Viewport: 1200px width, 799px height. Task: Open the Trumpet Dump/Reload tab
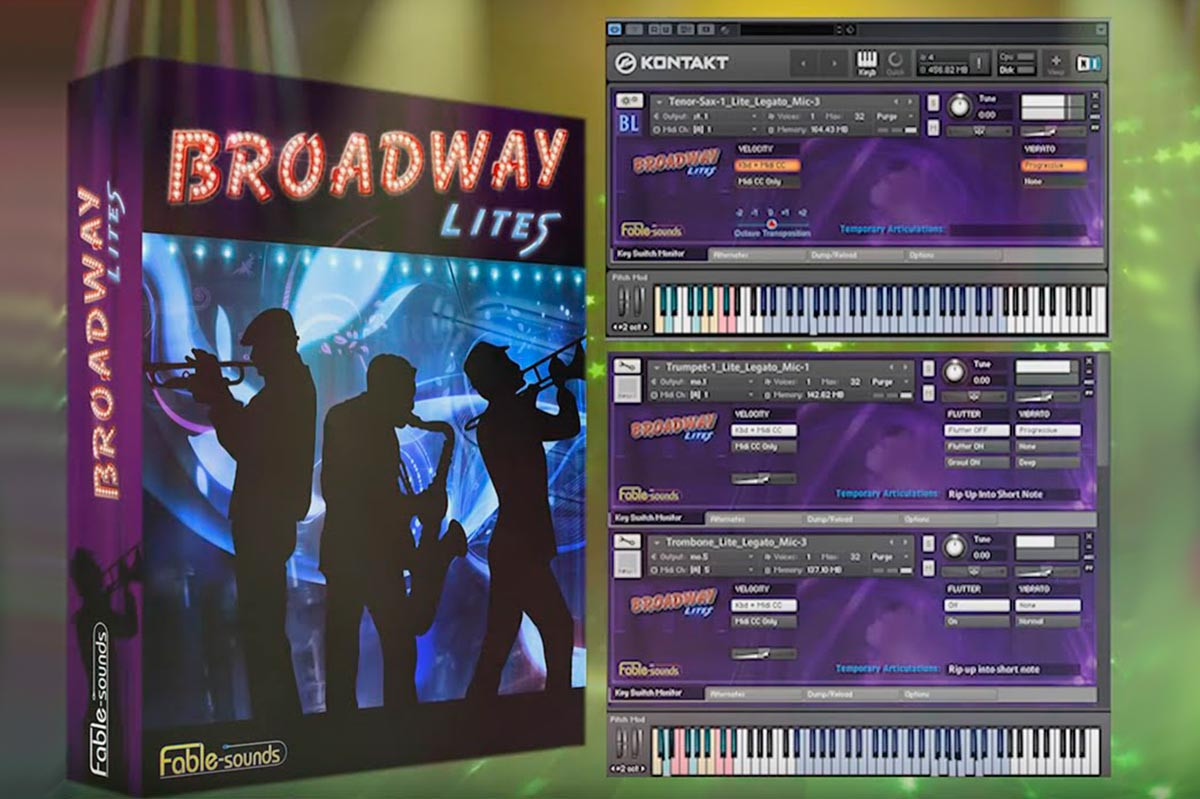click(x=830, y=519)
